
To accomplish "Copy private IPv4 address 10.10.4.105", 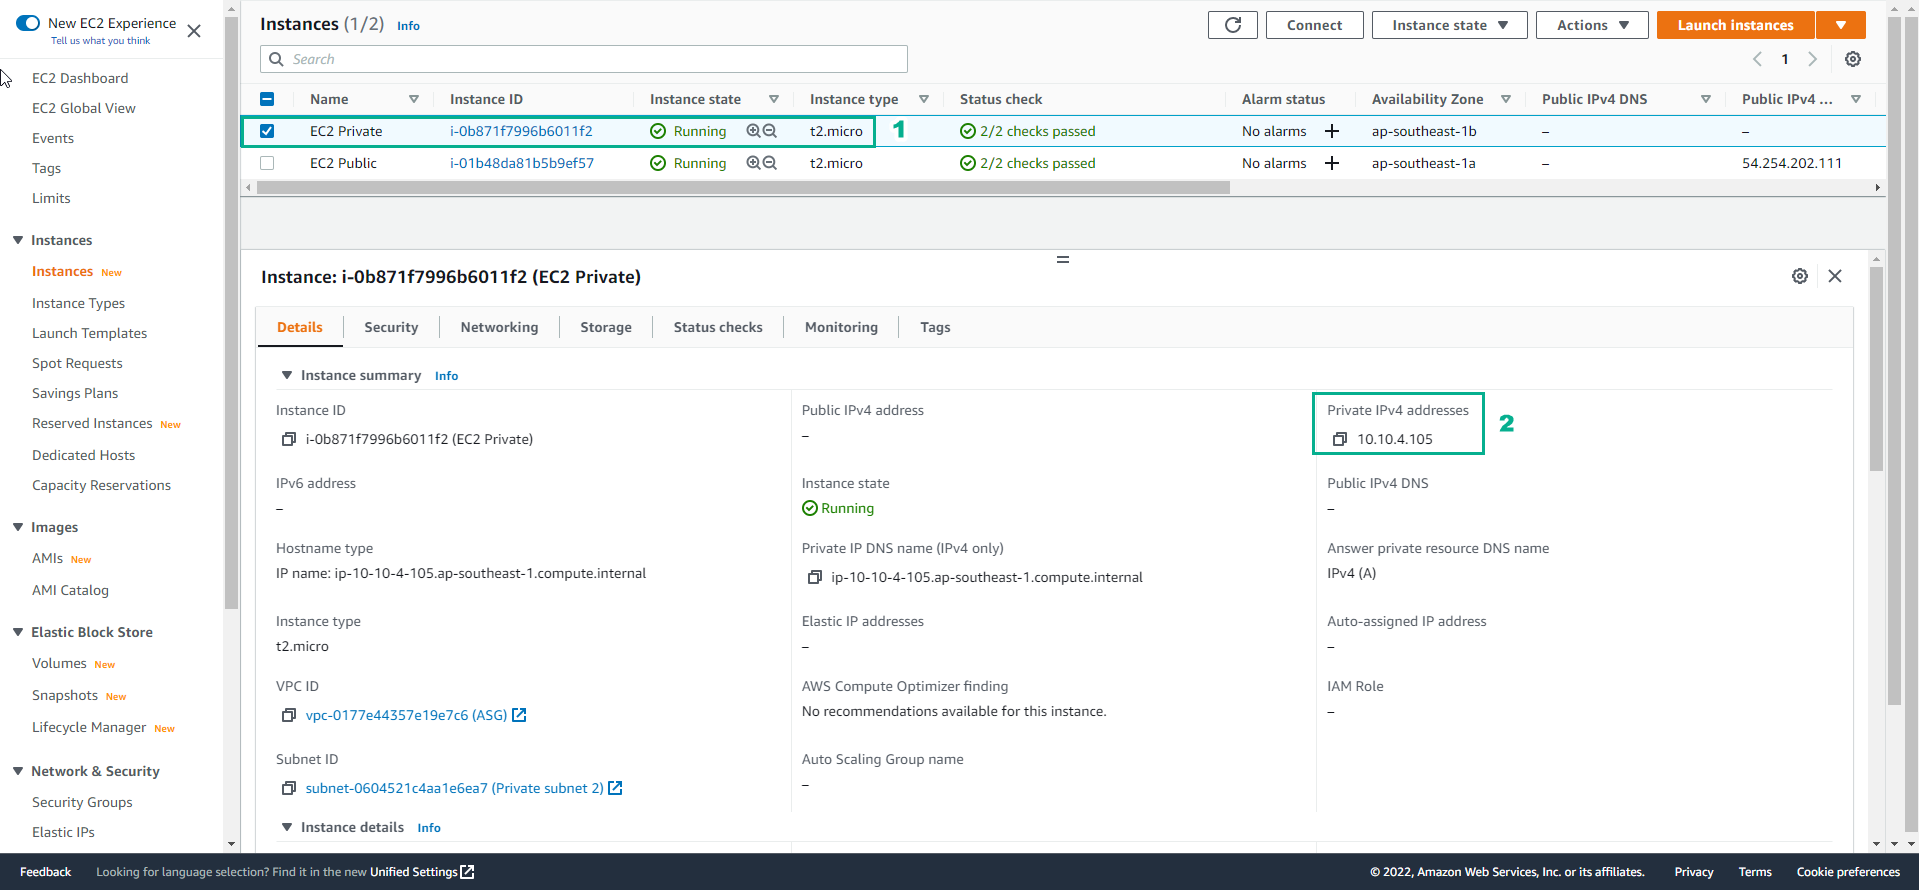I will [x=1340, y=439].
